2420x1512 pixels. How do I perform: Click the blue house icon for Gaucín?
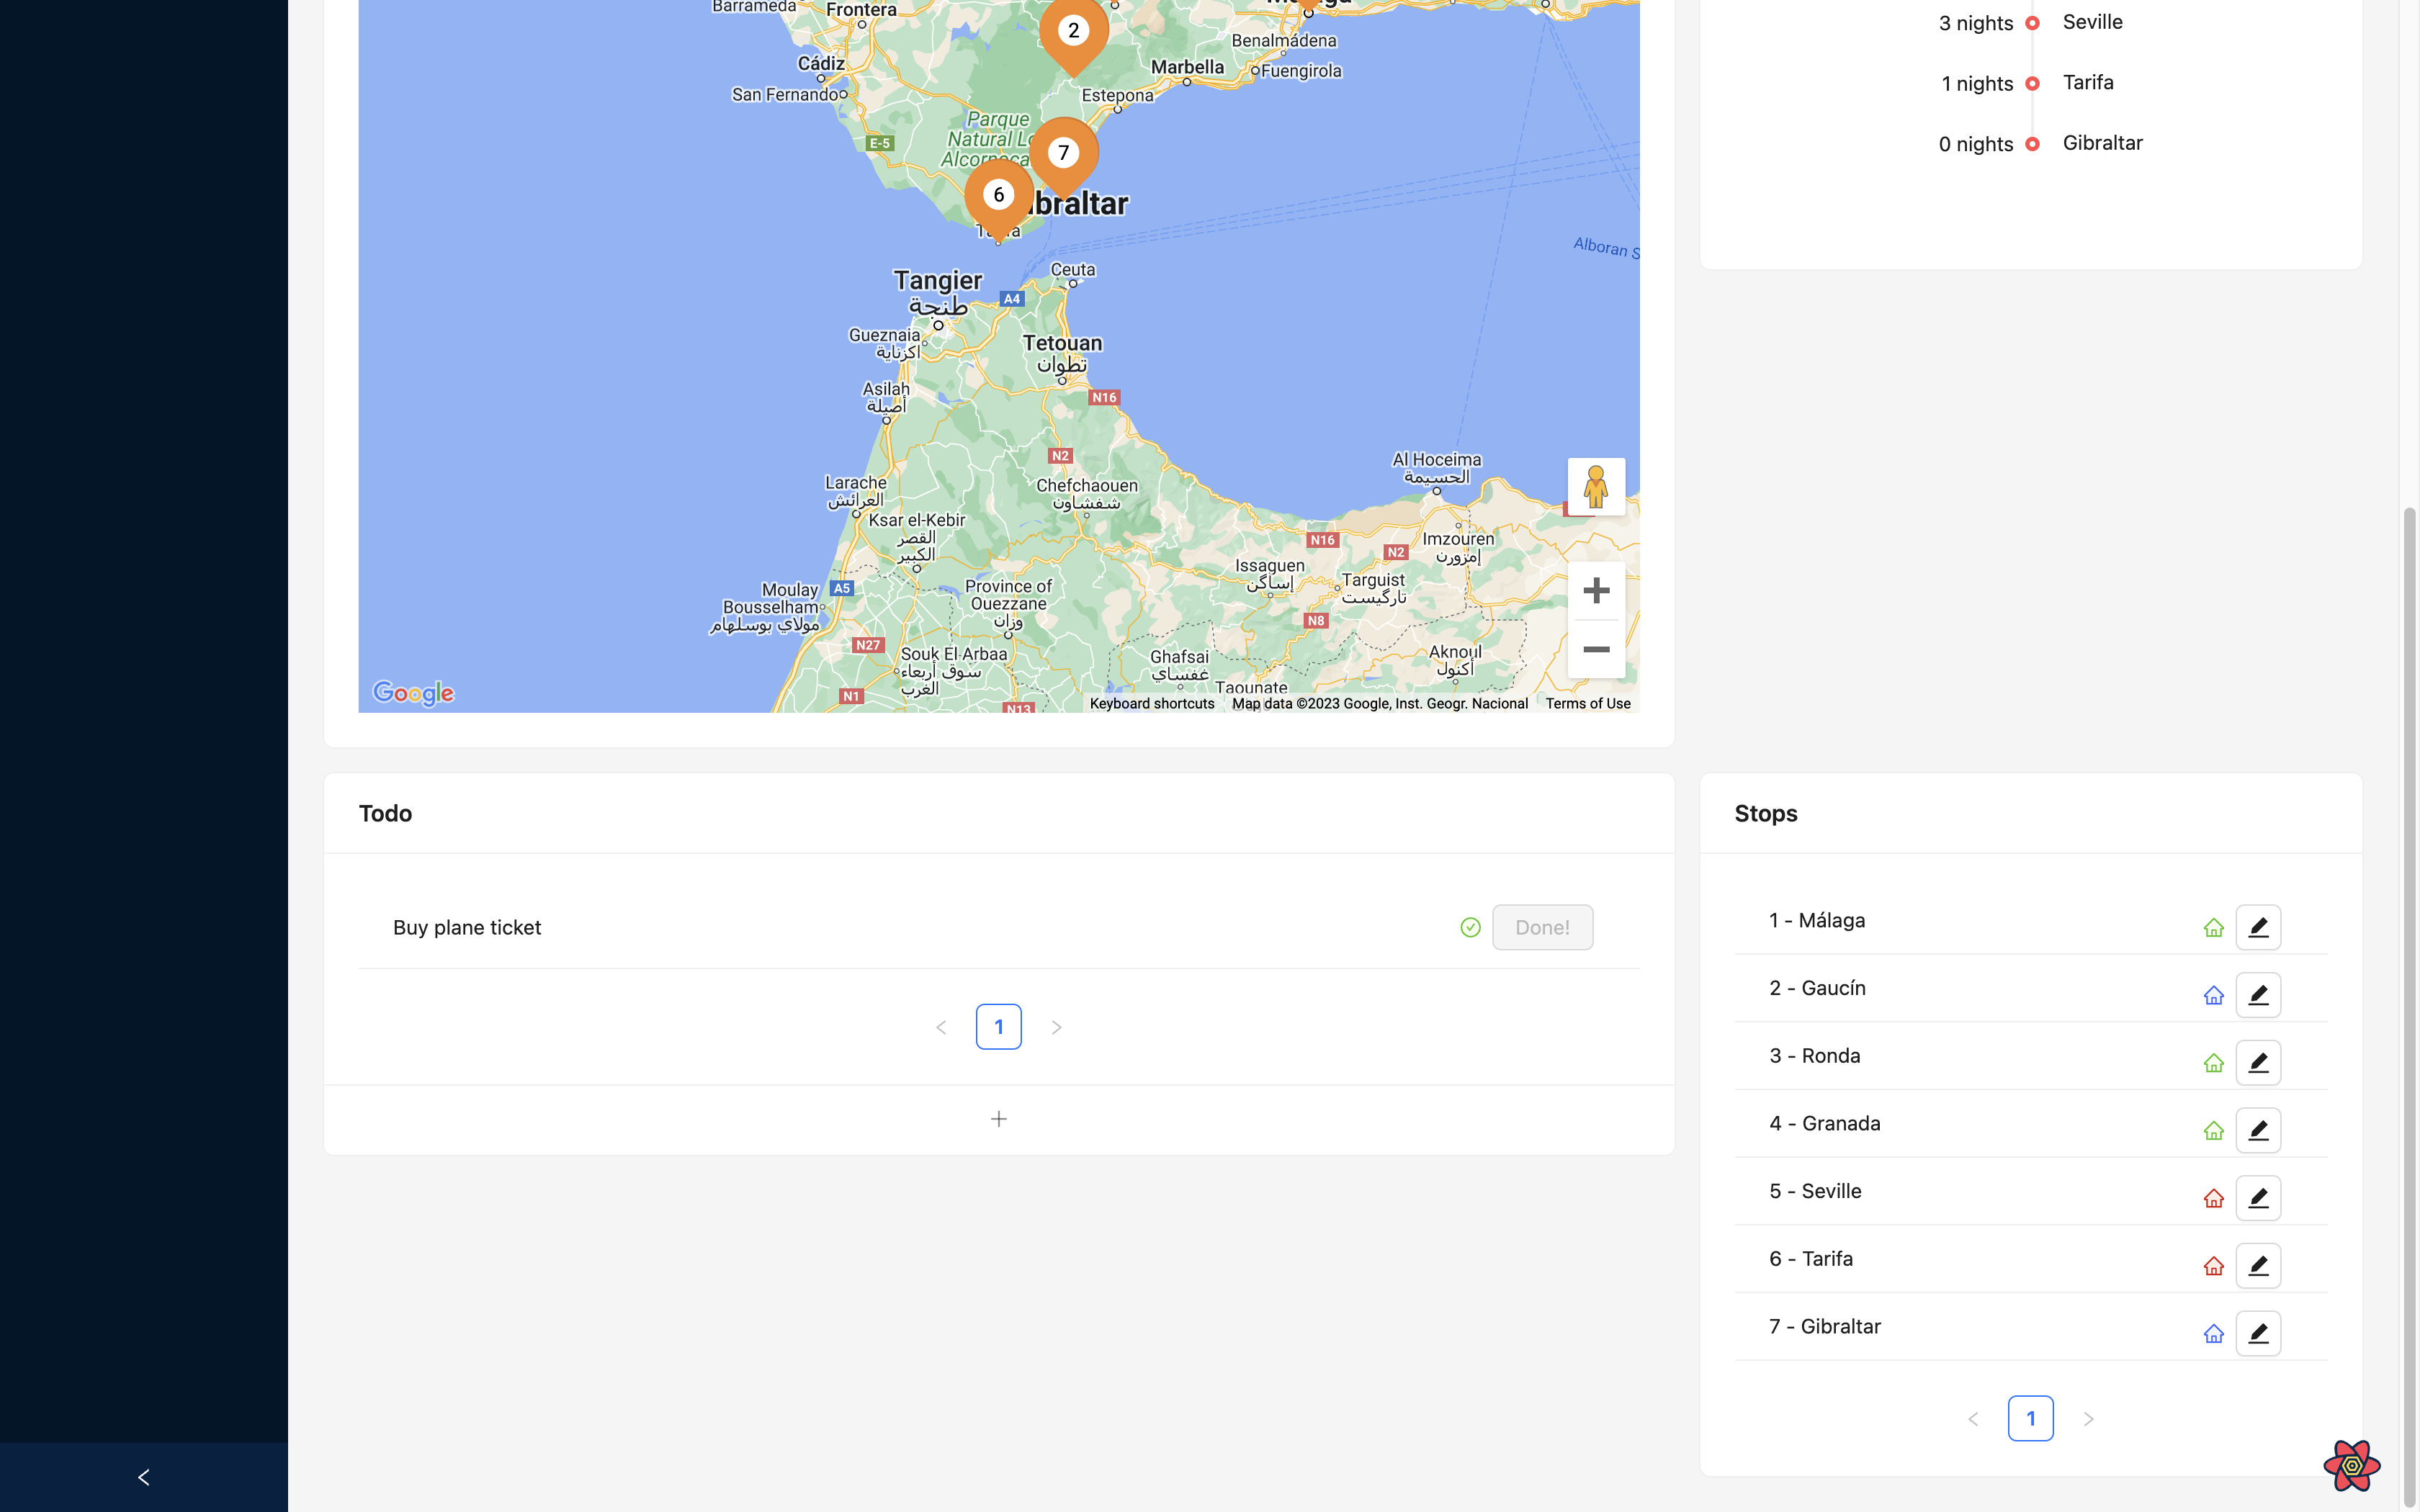click(2213, 995)
